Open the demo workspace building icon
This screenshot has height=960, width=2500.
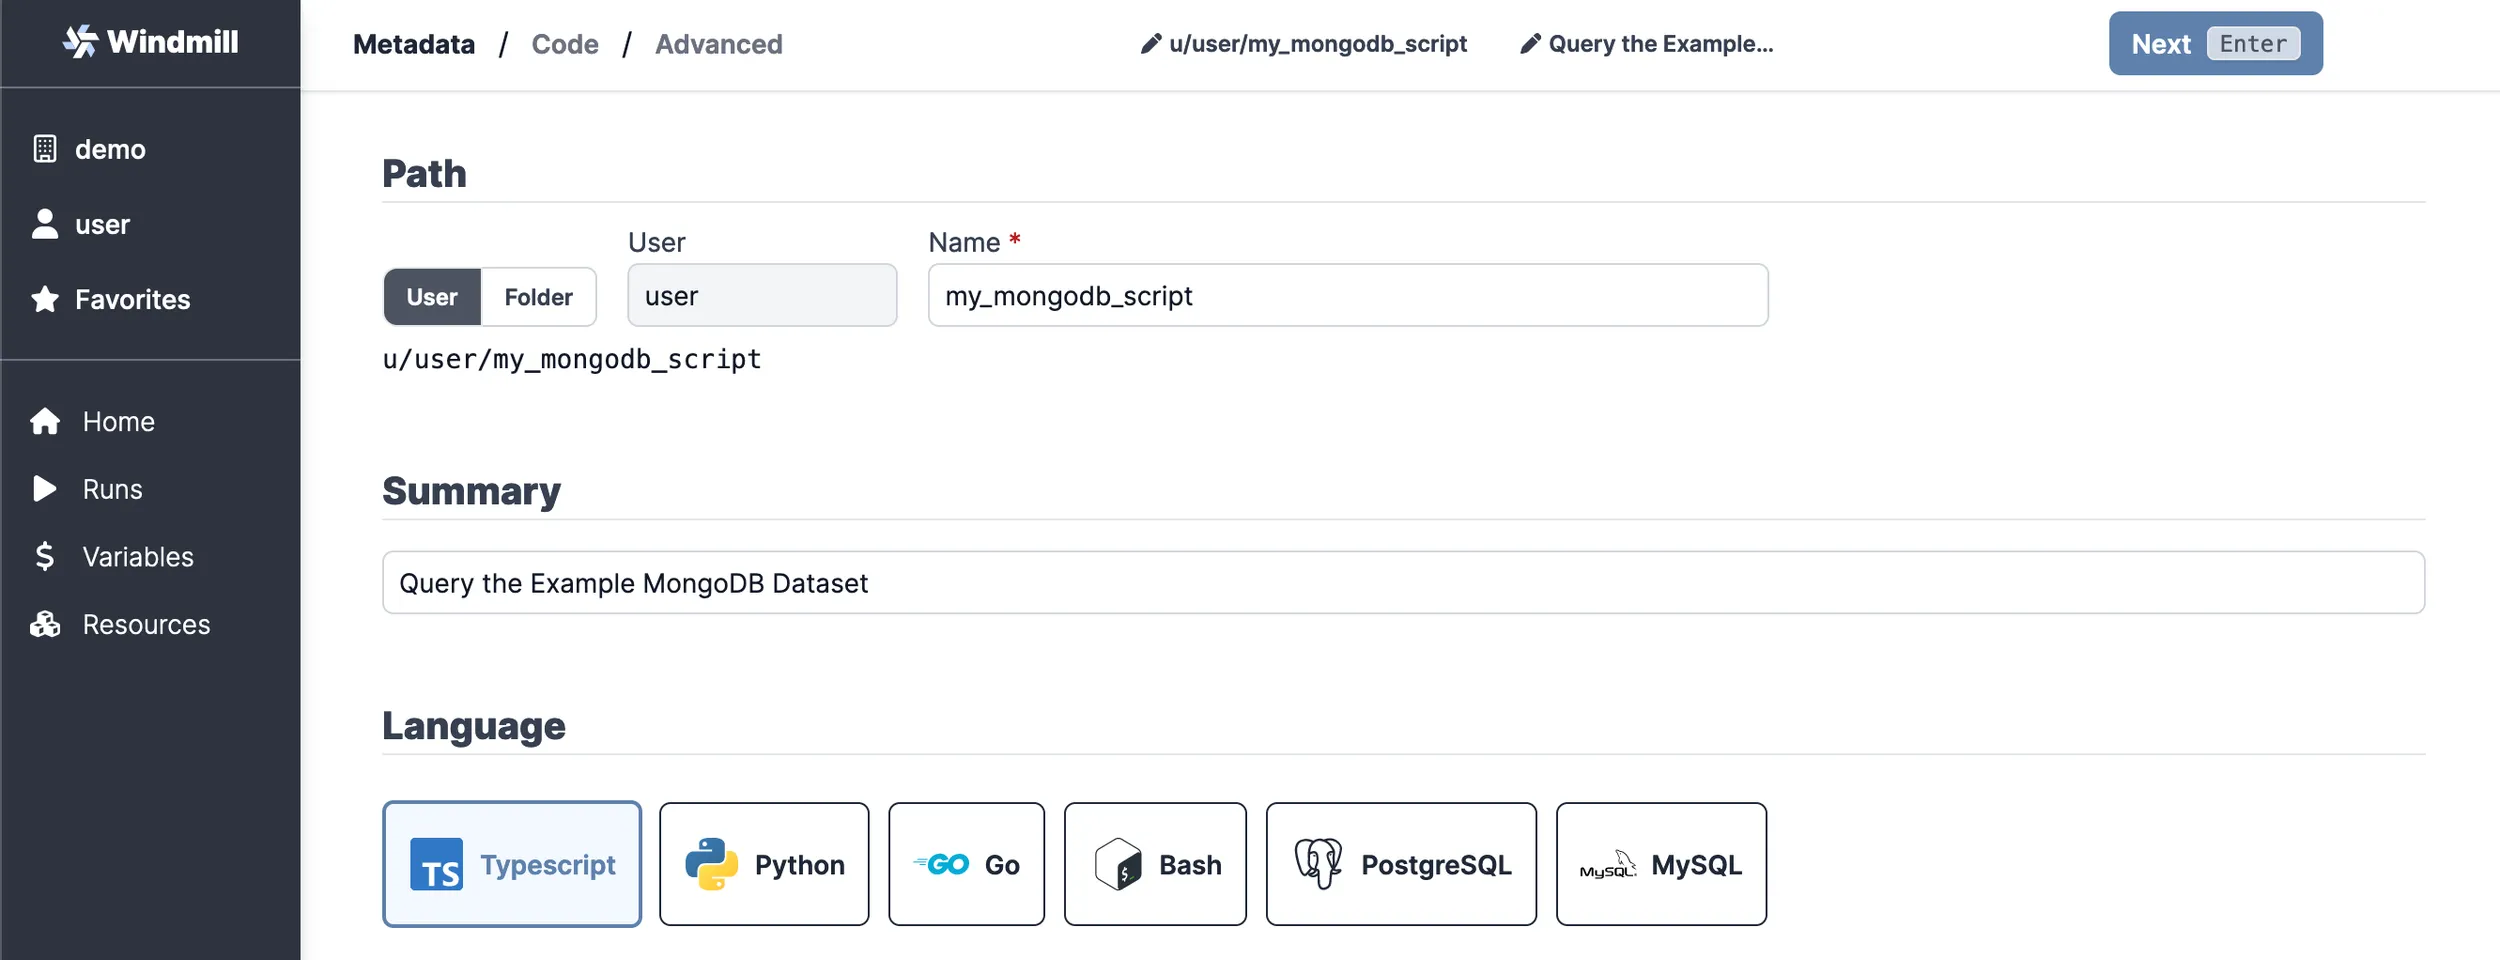(x=45, y=149)
